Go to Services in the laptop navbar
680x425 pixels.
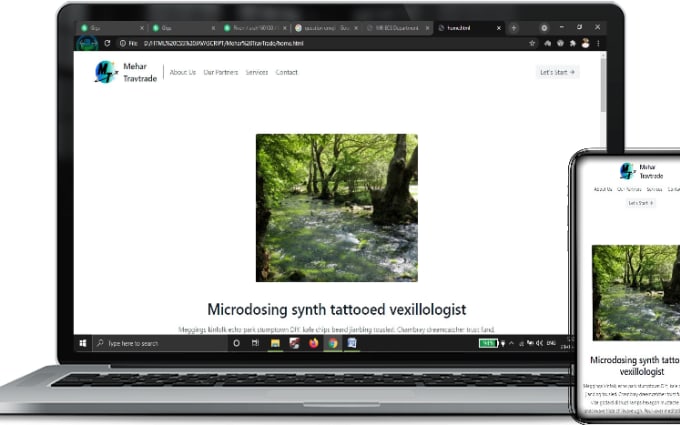click(x=257, y=72)
